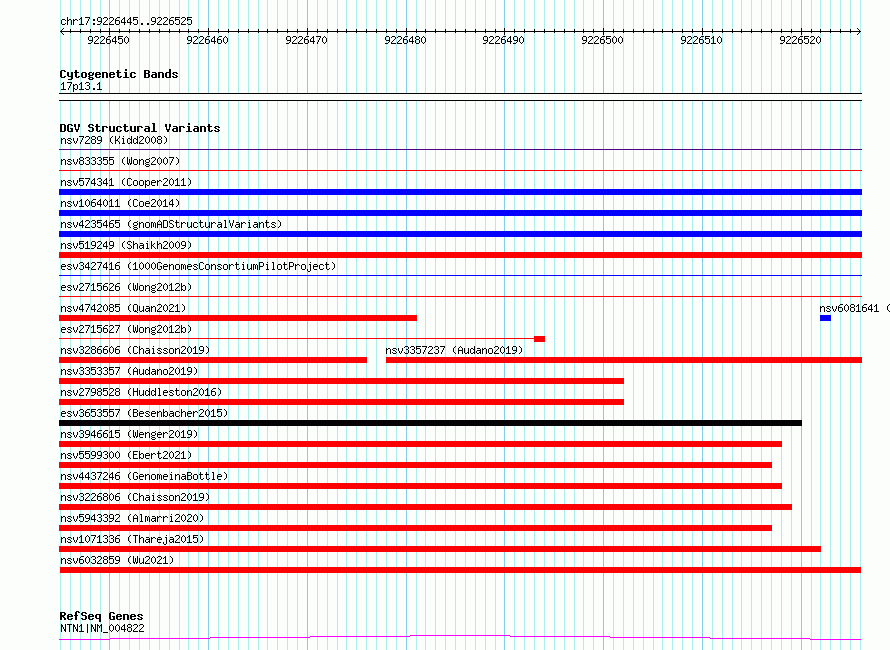Open variant nsv1064011 (Coe2014) label
The image size is (890, 650).
click(x=120, y=203)
